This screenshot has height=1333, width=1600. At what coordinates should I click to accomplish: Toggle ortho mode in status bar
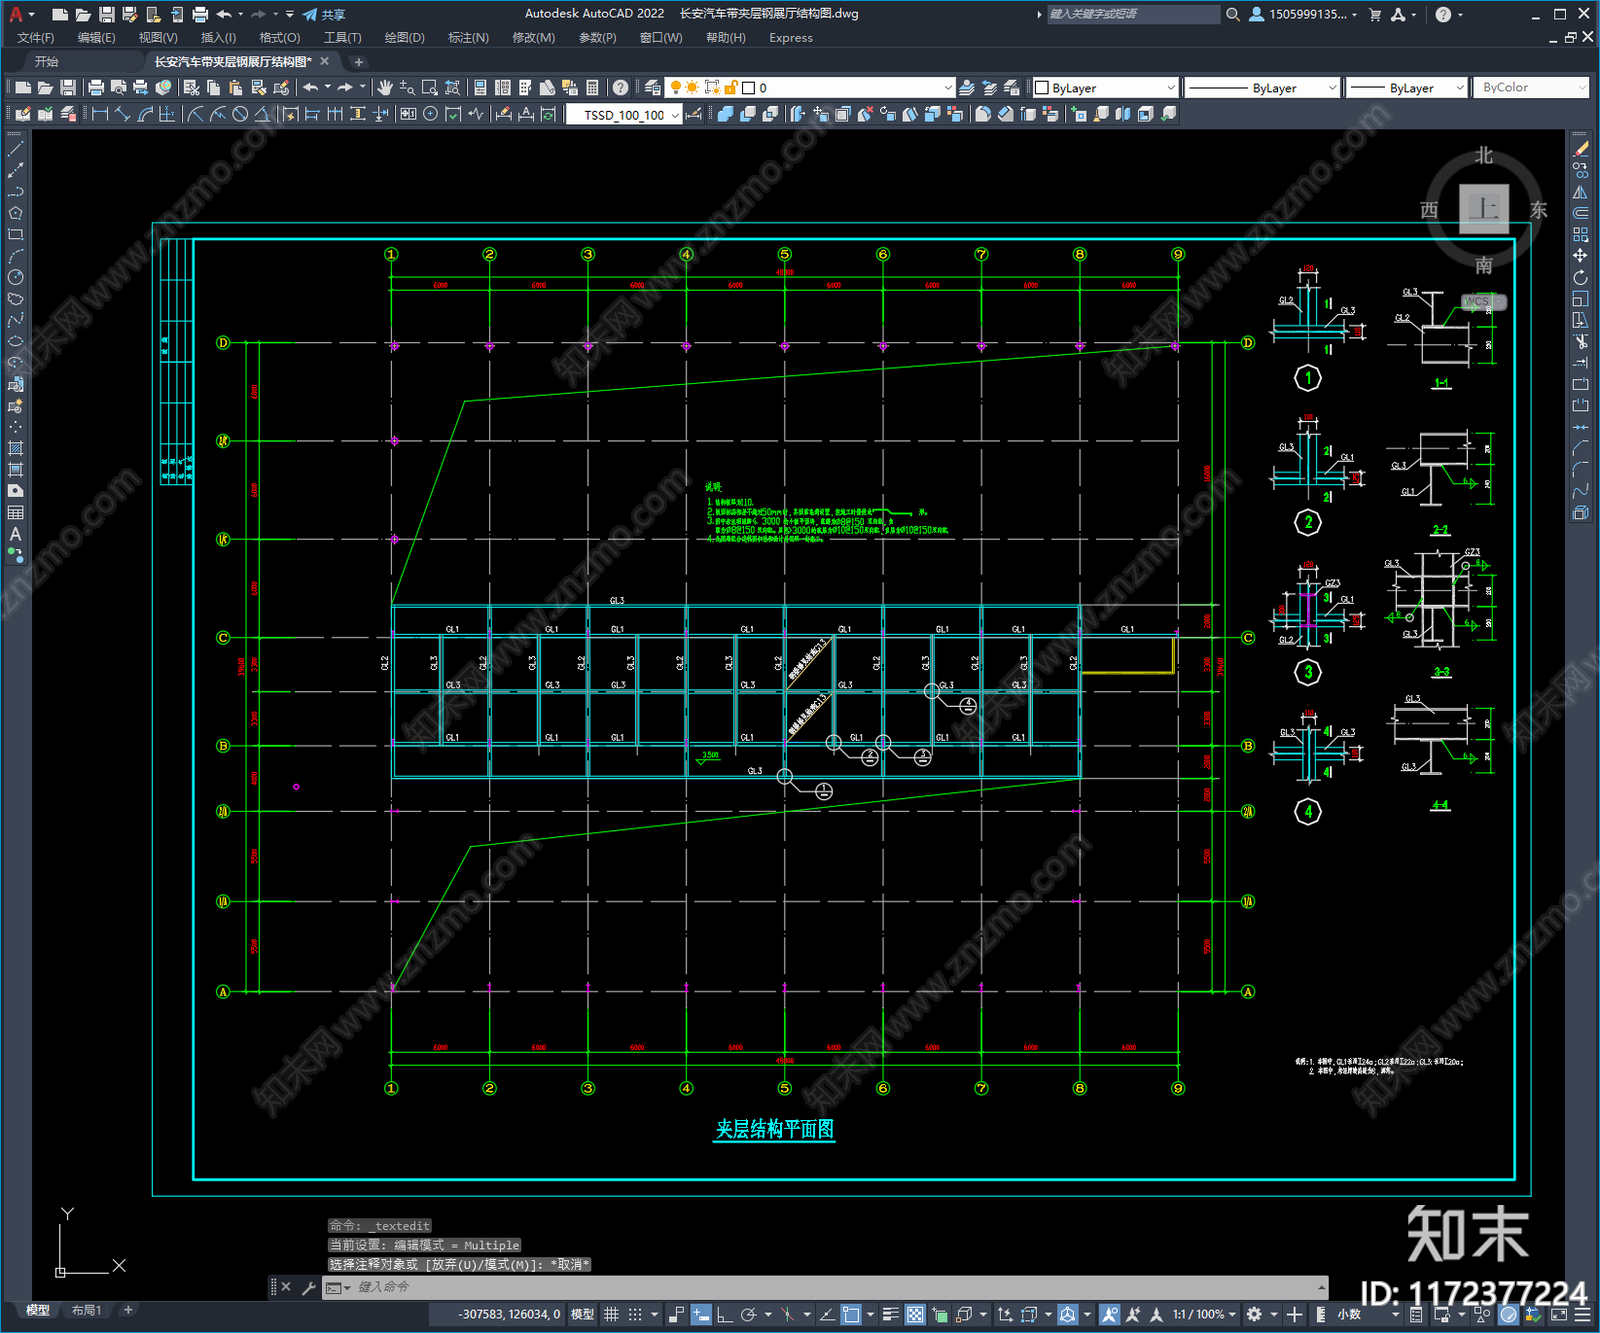pos(724,1314)
